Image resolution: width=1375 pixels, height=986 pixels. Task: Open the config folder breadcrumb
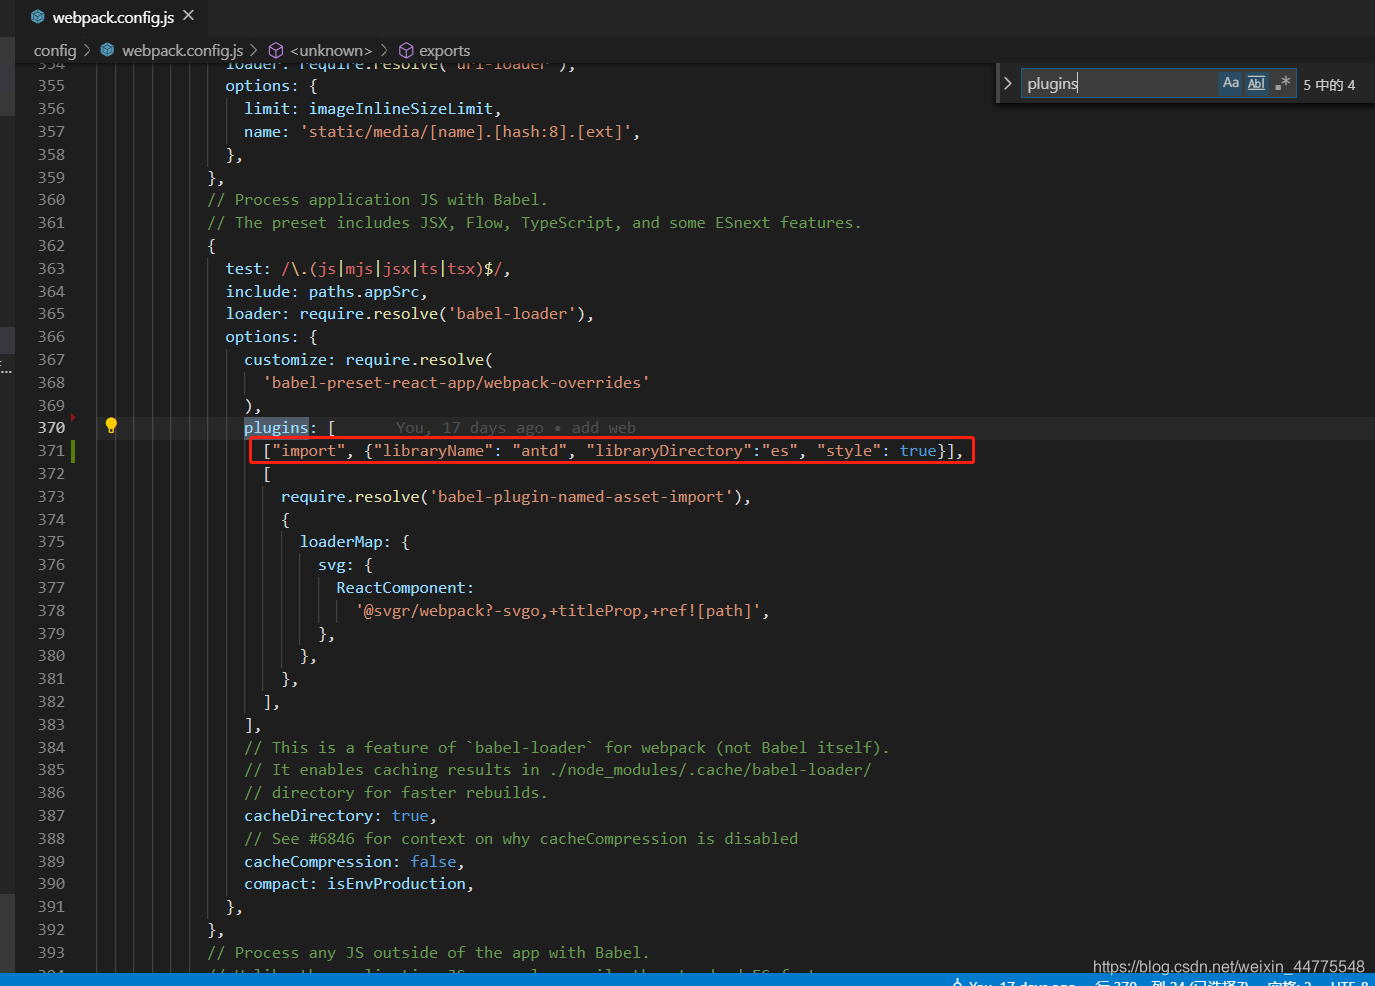(55, 50)
